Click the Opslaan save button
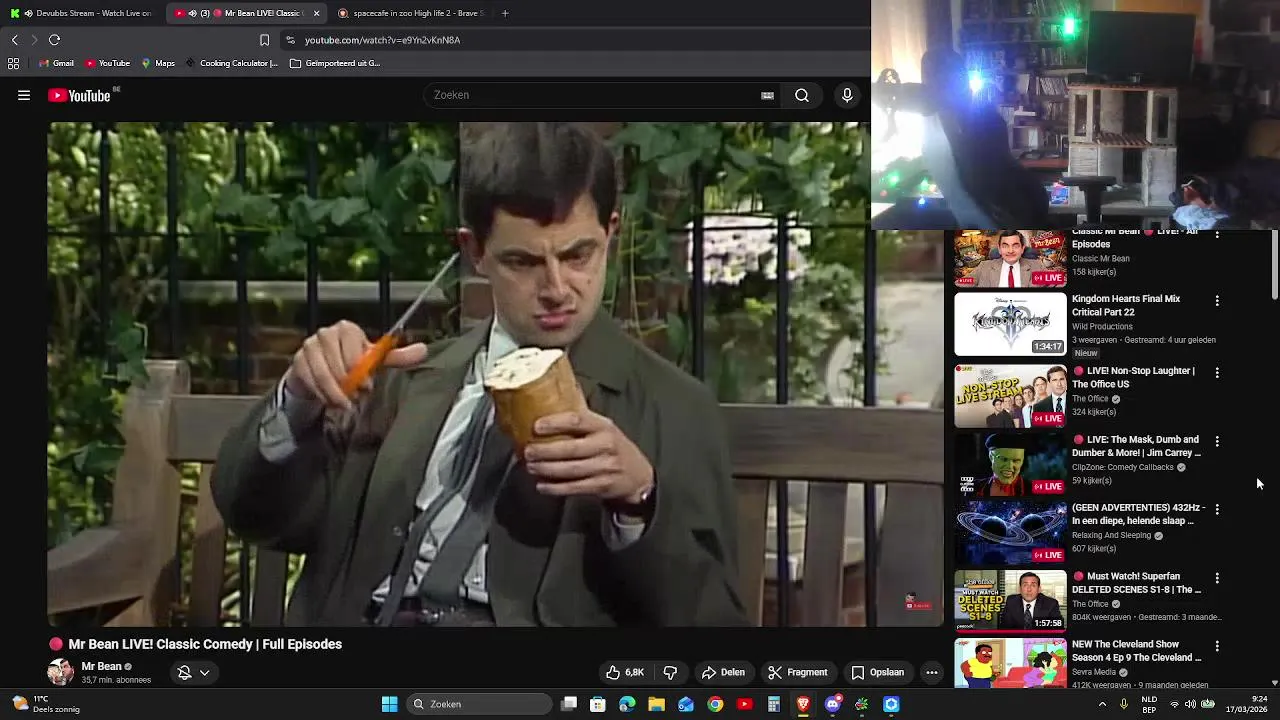 877,672
